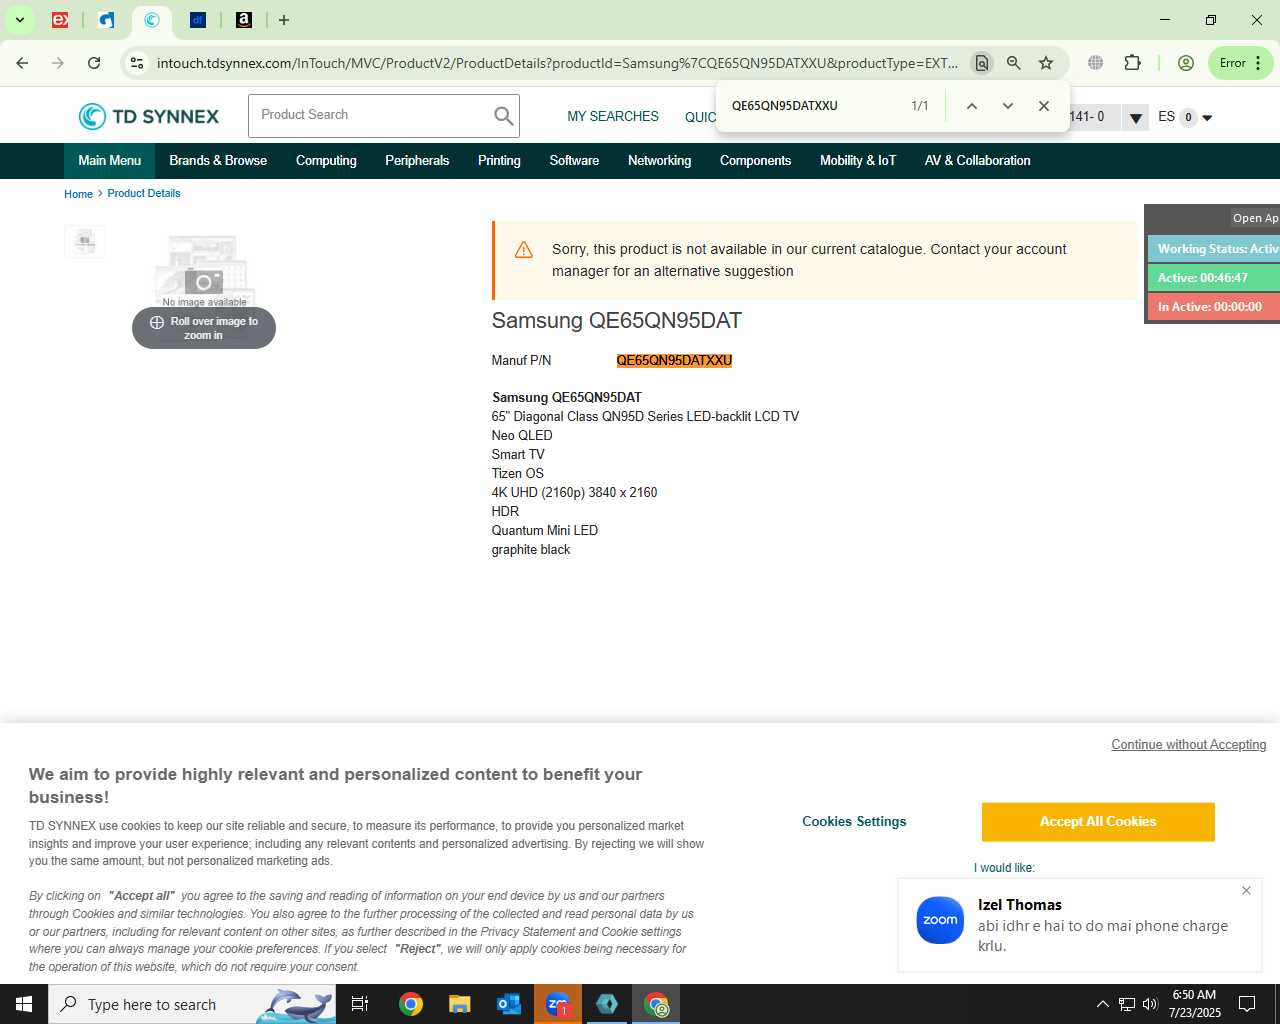
Task: Switch to the first red 'ex' tab
Action: click(x=60, y=20)
